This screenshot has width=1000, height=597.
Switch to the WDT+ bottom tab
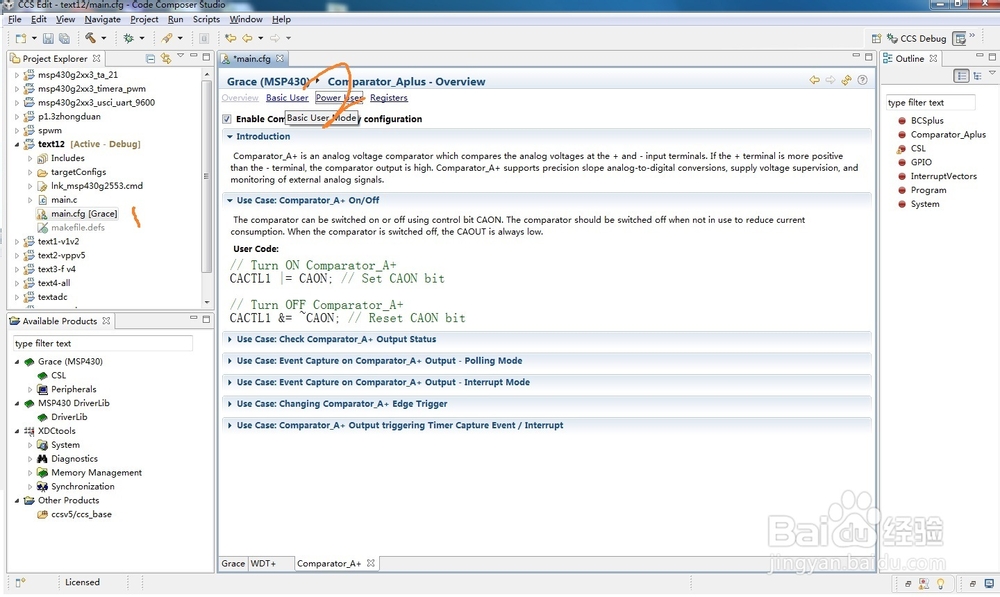(x=263, y=563)
